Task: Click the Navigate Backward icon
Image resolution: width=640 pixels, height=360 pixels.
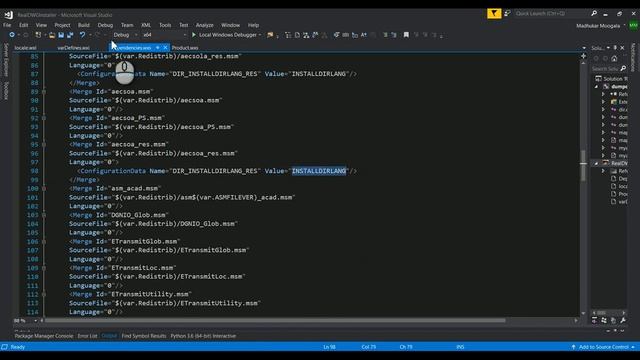Action: (x=12, y=35)
